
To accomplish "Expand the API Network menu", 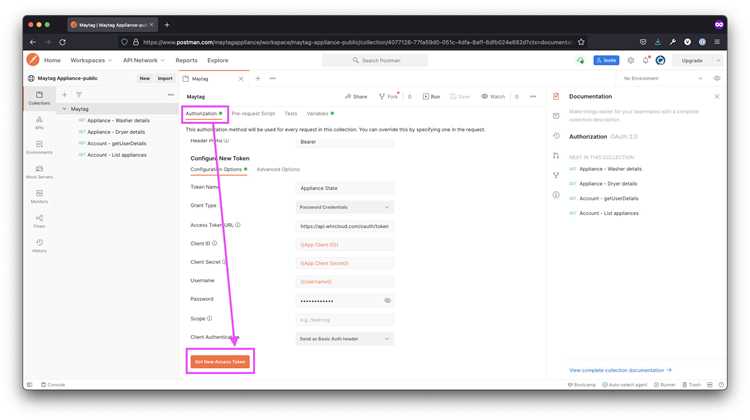I will 143,60.
